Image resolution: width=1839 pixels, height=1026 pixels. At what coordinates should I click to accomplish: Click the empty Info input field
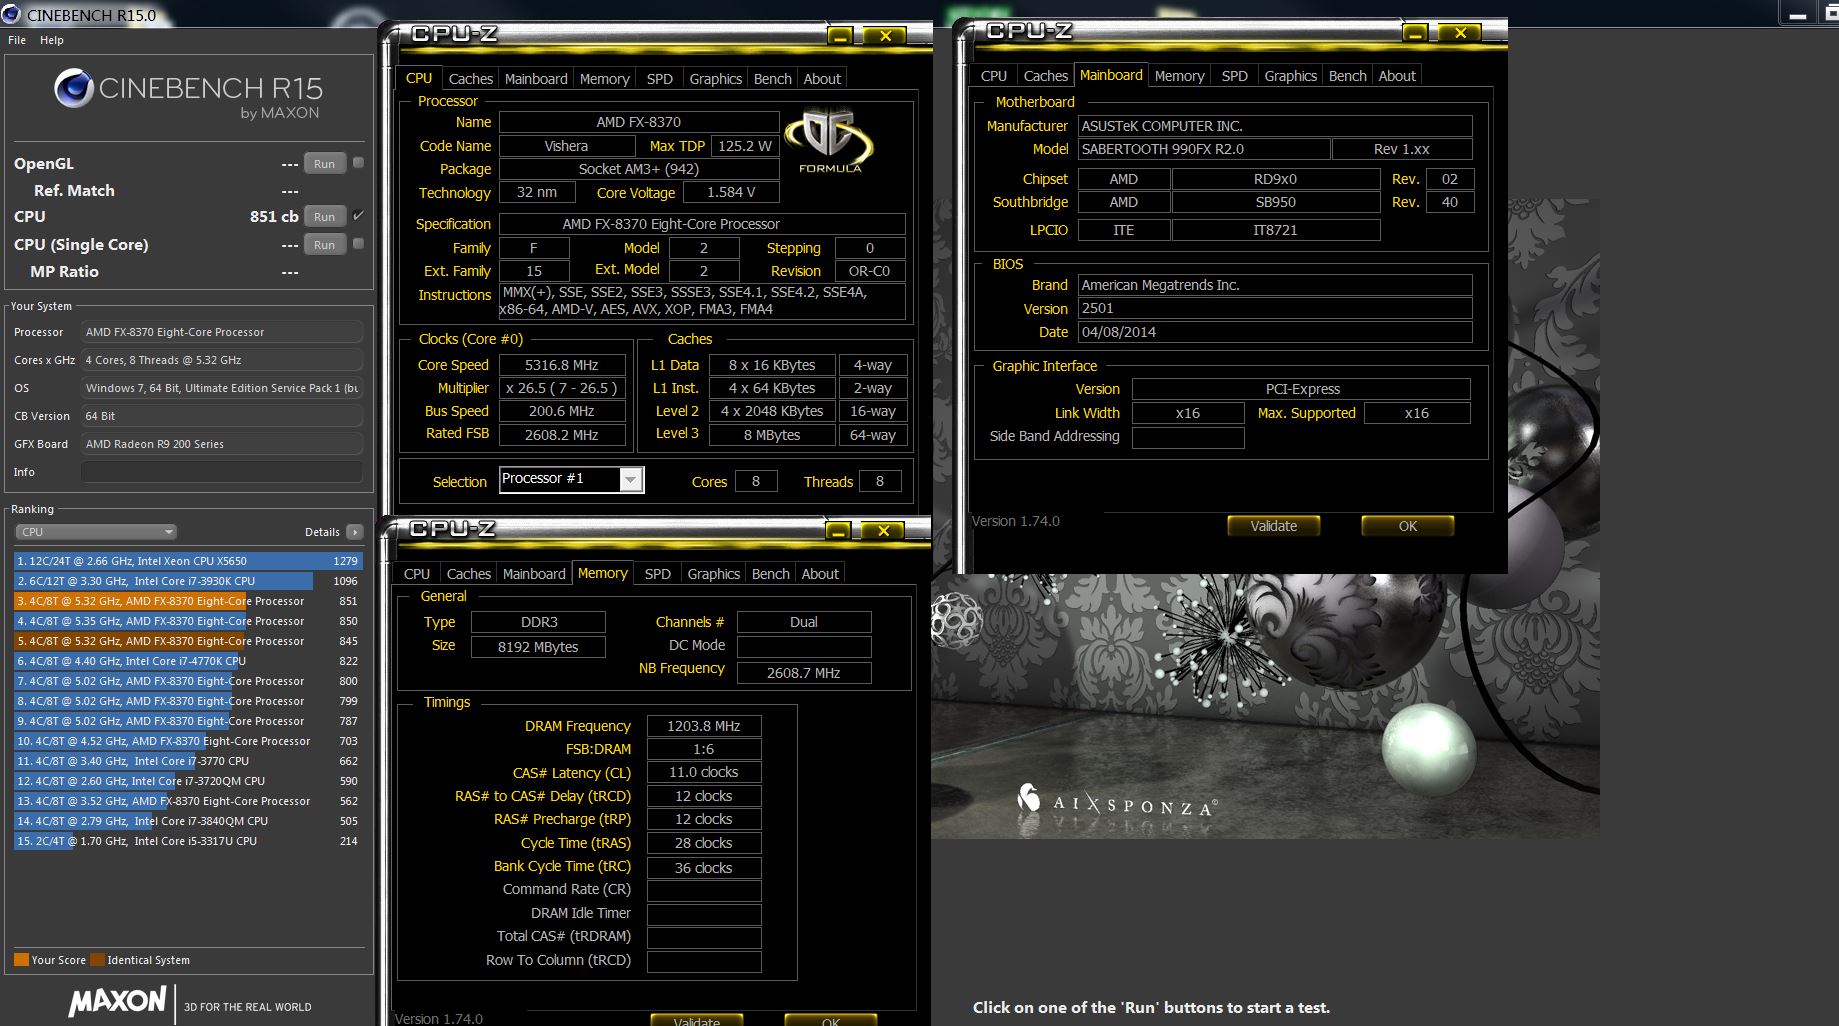221,472
